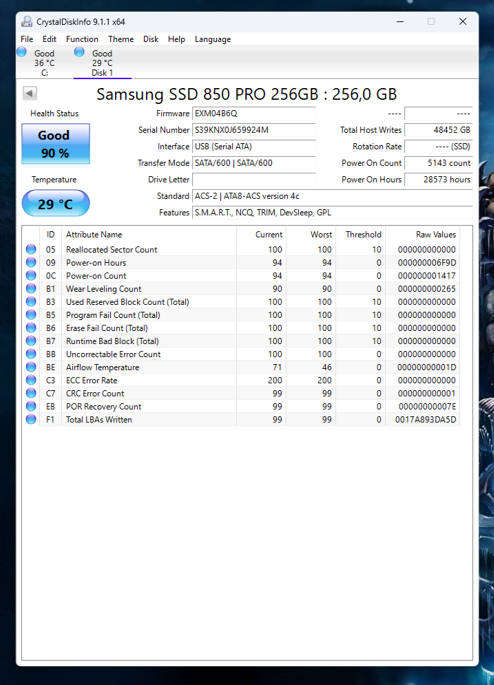494x685 pixels.
Task: Click status icon for Wear Leveling Count
Action: 31,289
